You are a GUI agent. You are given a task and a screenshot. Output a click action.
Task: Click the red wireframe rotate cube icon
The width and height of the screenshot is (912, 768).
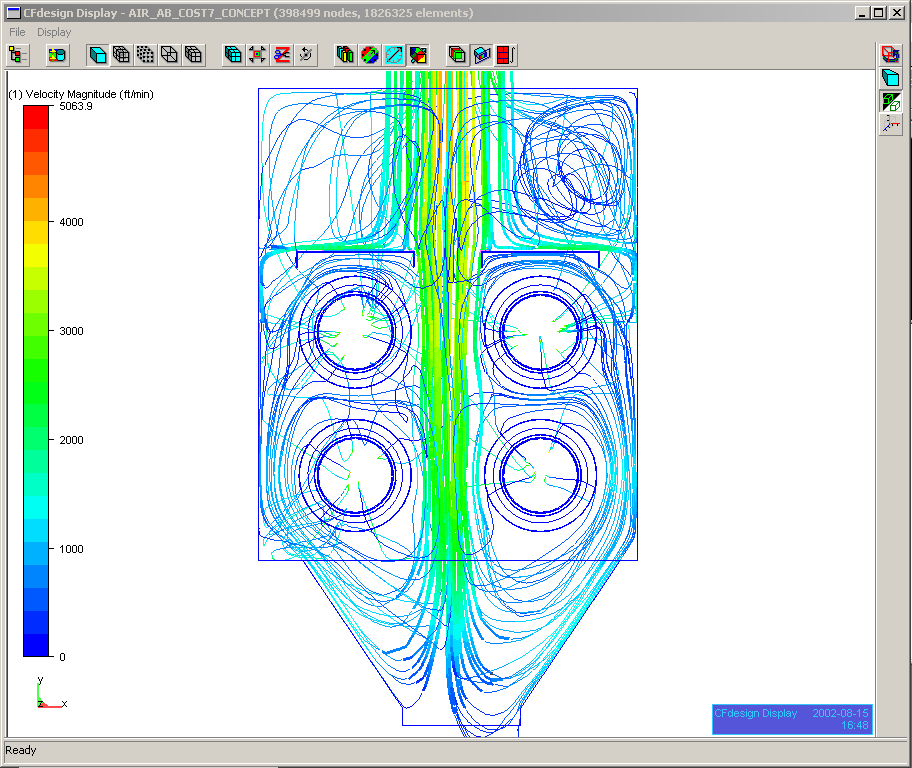point(889,55)
